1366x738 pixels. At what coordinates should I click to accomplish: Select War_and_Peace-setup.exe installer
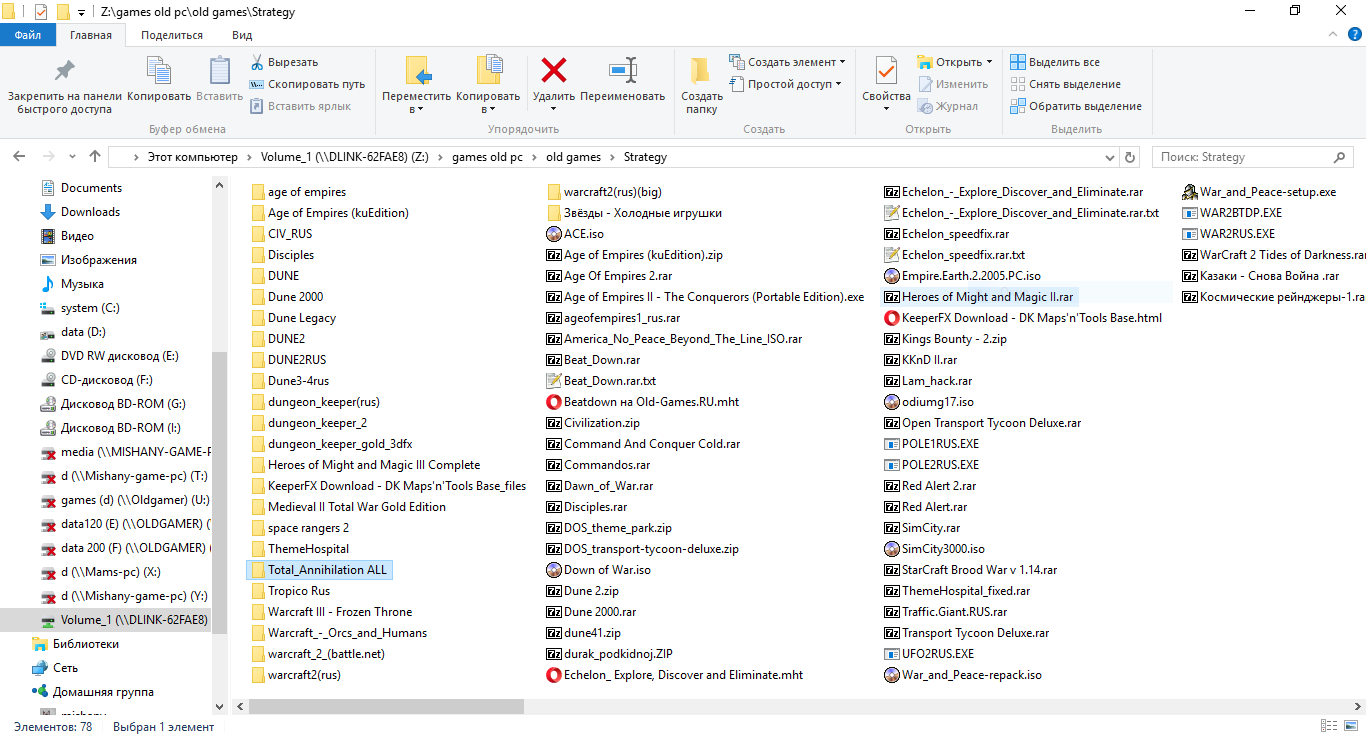pos(1259,192)
